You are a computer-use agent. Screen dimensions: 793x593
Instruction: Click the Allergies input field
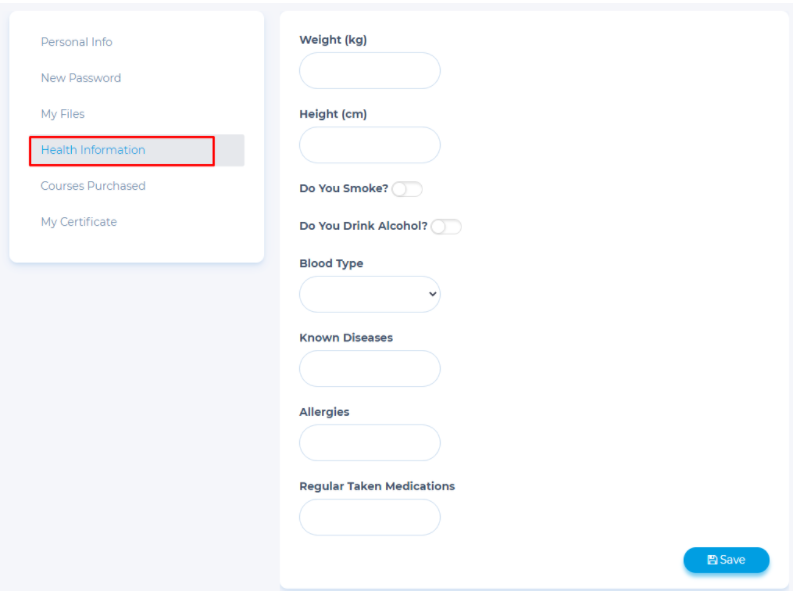370,442
